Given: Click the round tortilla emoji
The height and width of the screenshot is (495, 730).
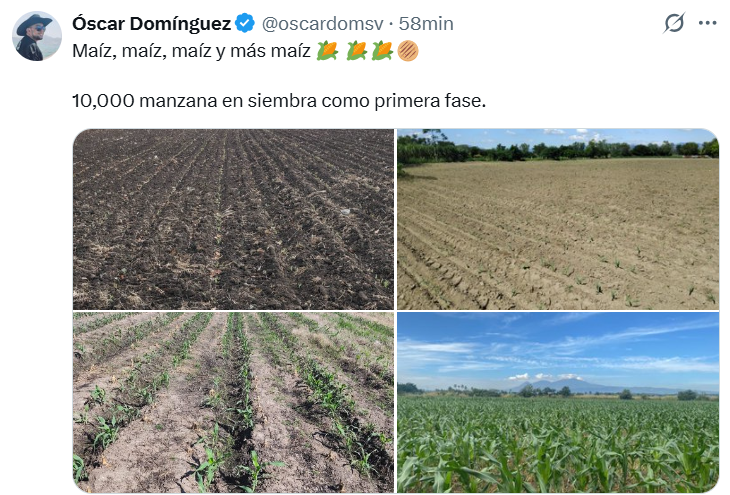Looking at the screenshot, I should [407, 50].
